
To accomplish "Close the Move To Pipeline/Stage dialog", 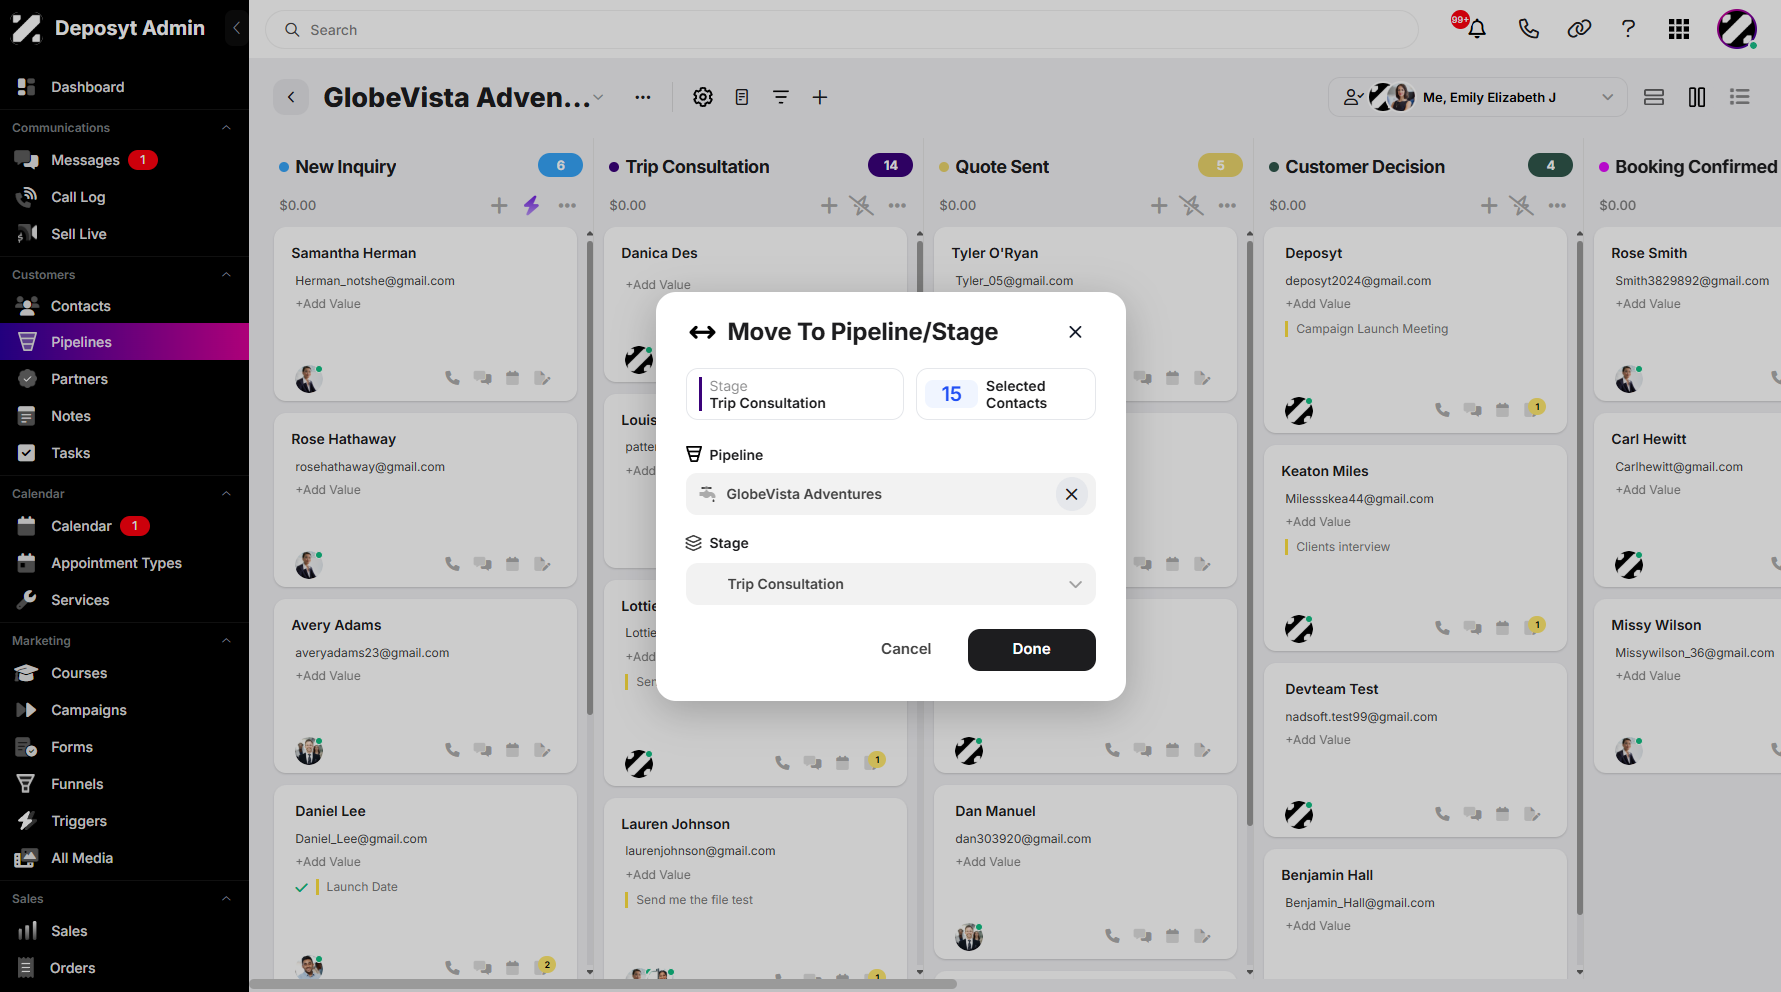I will (x=1075, y=332).
